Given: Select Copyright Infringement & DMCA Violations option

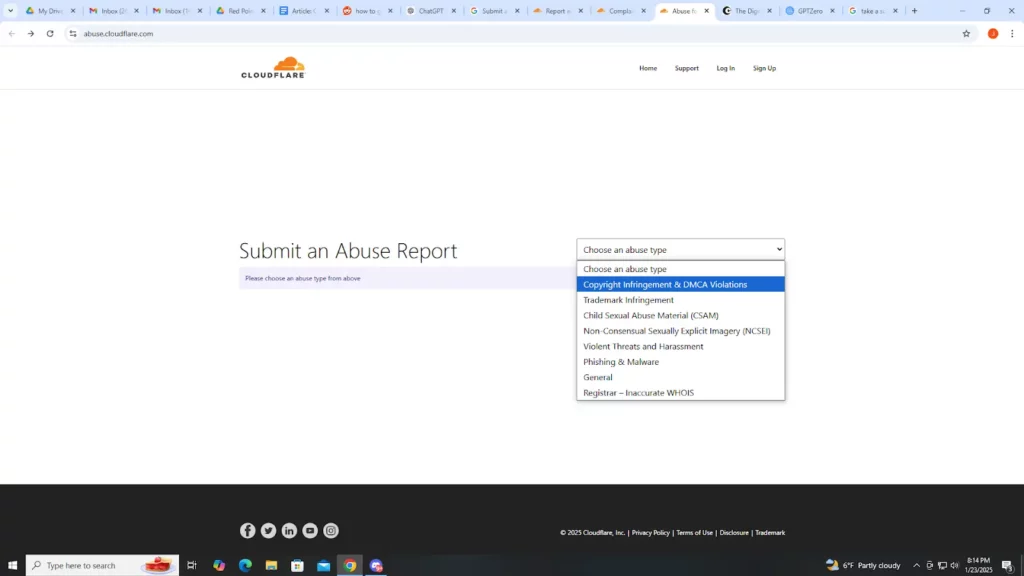Looking at the screenshot, I should (x=680, y=285).
